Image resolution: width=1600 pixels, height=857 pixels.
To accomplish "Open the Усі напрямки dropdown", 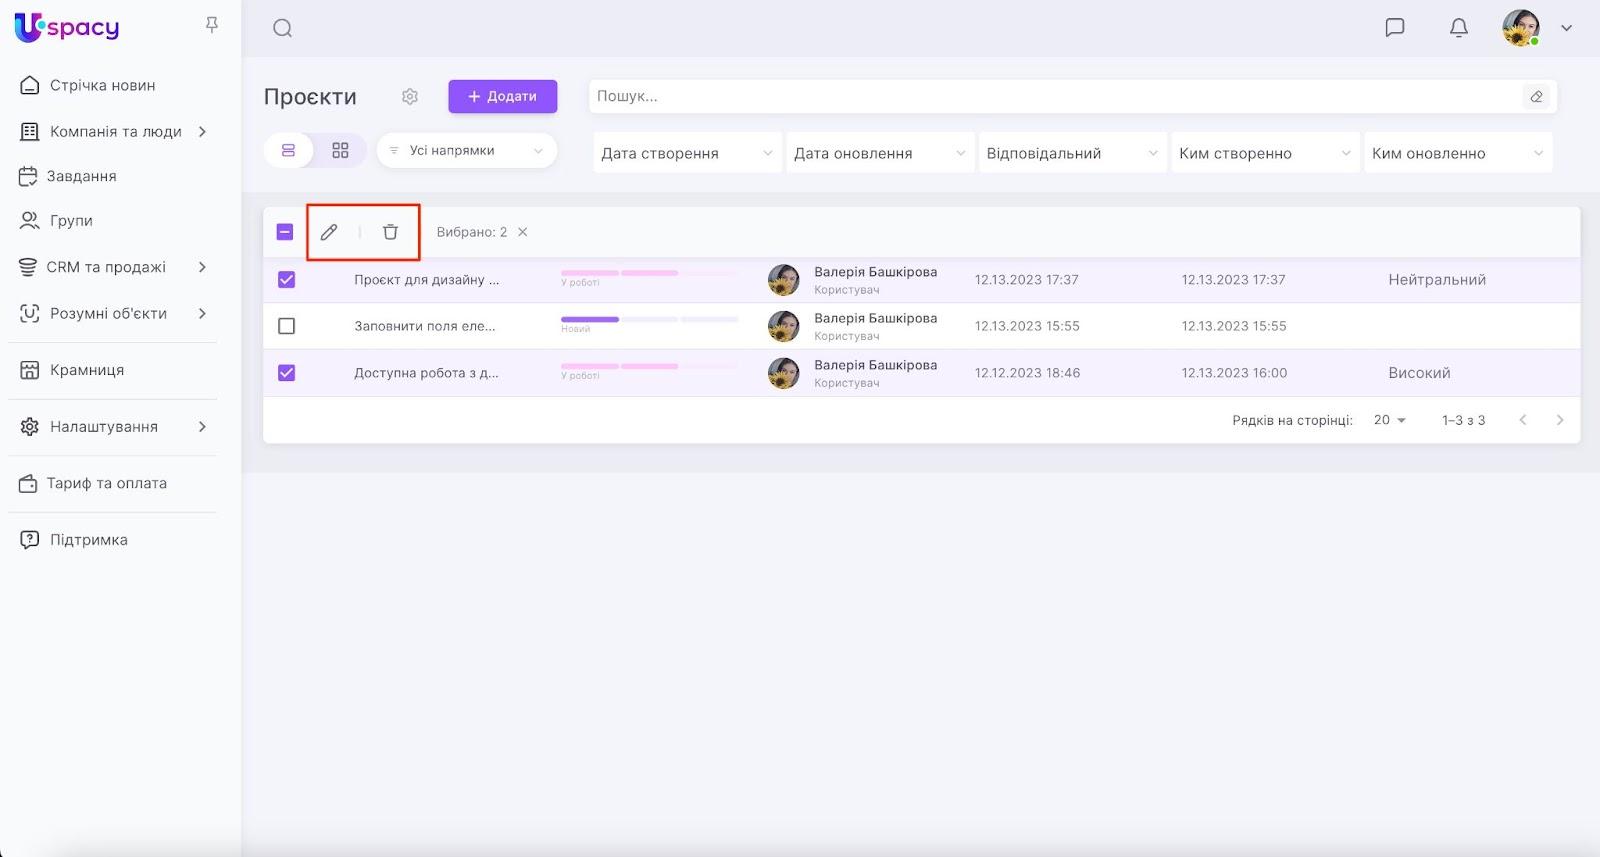I will 466,151.
